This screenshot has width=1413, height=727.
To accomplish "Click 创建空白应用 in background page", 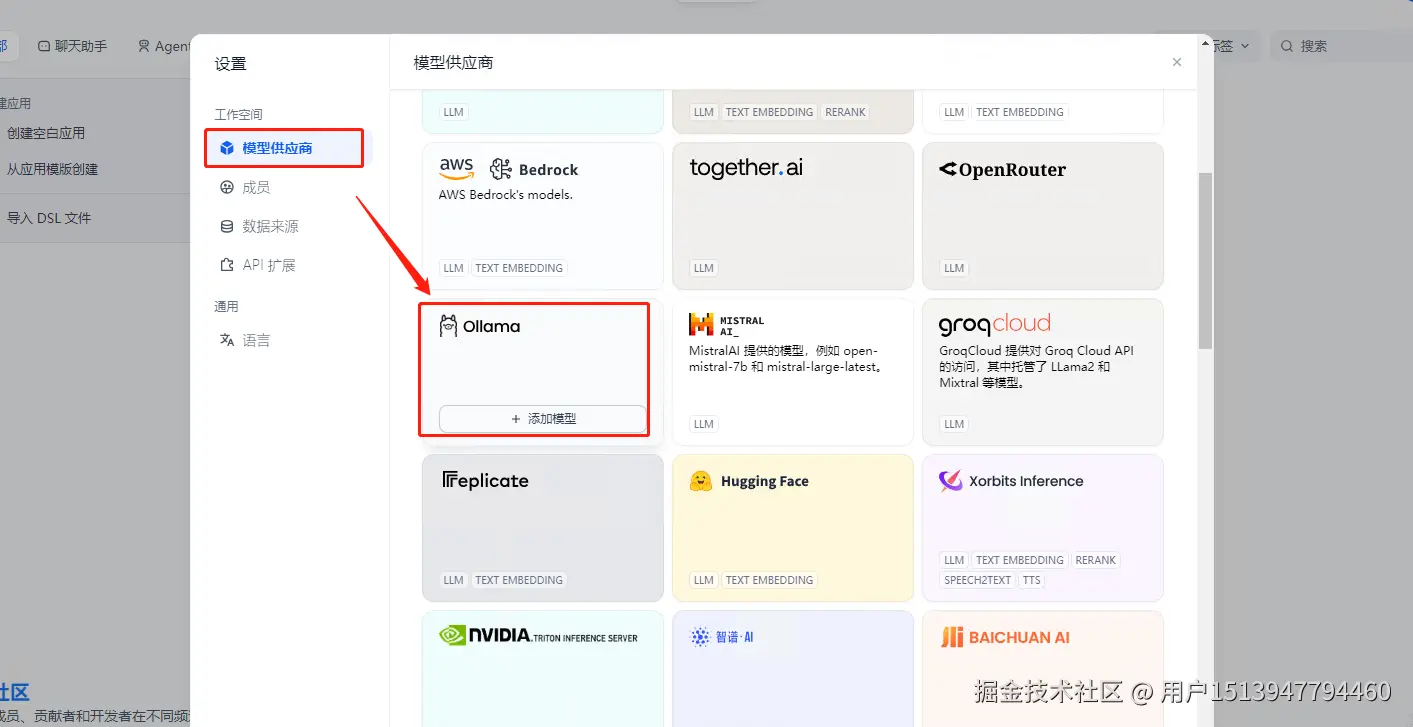I will 46,133.
